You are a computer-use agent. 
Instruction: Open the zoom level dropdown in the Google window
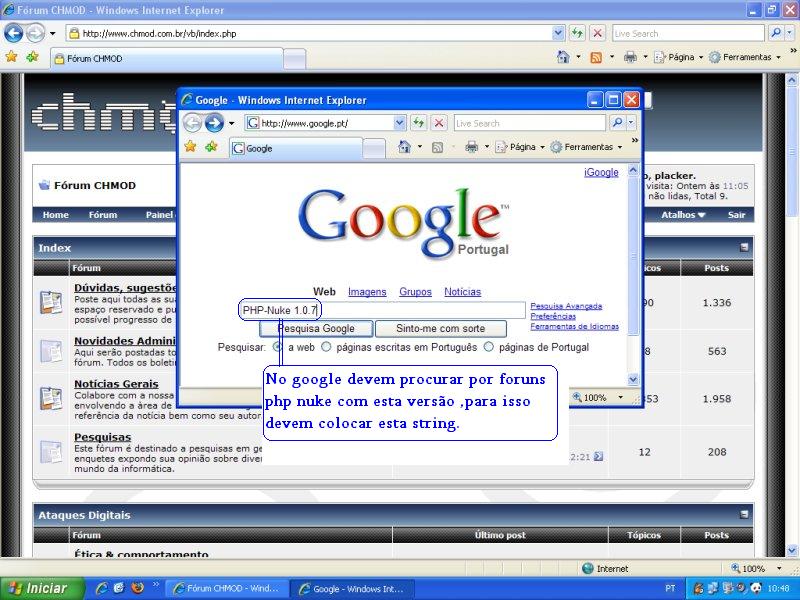click(x=620, y=397)
